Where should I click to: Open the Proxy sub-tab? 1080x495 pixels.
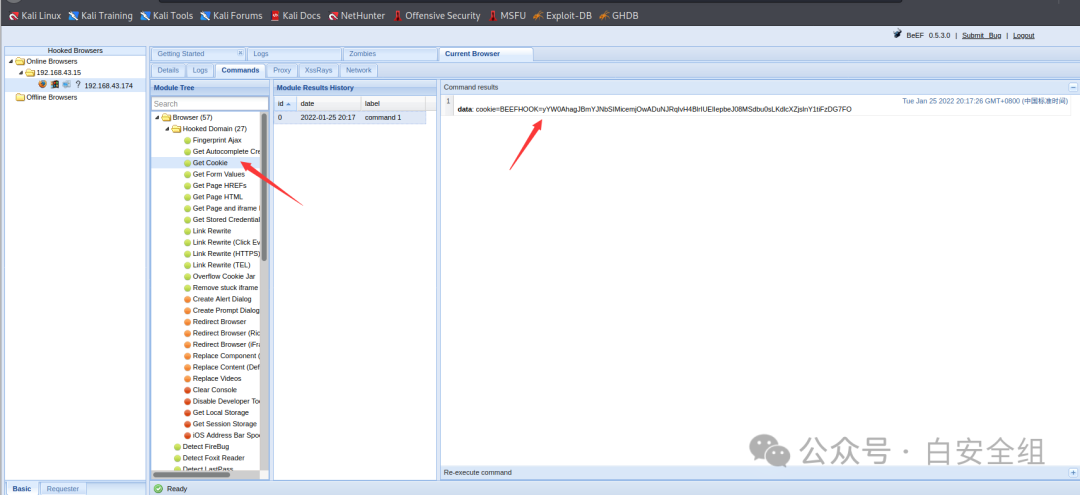coord(282,70)
